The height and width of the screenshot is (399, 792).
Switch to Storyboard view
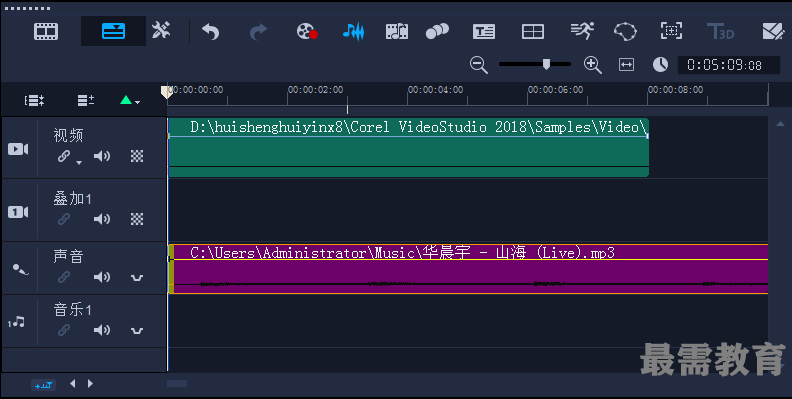[x=46, y=31]
